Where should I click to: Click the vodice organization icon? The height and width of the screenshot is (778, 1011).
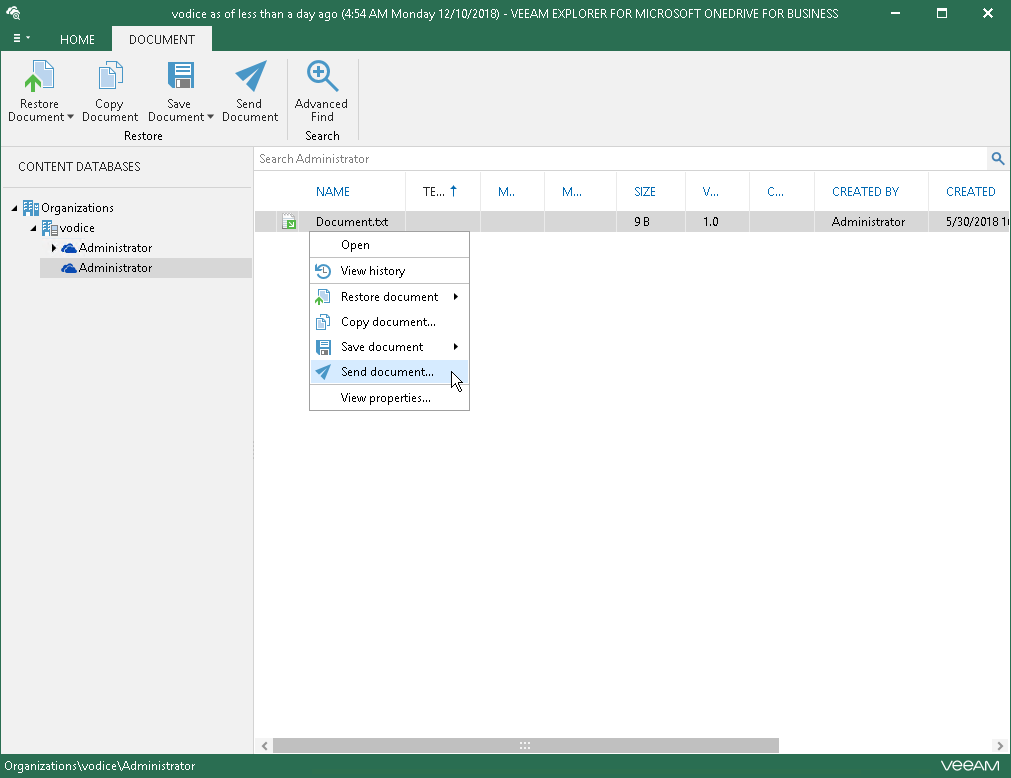(50, 228)
